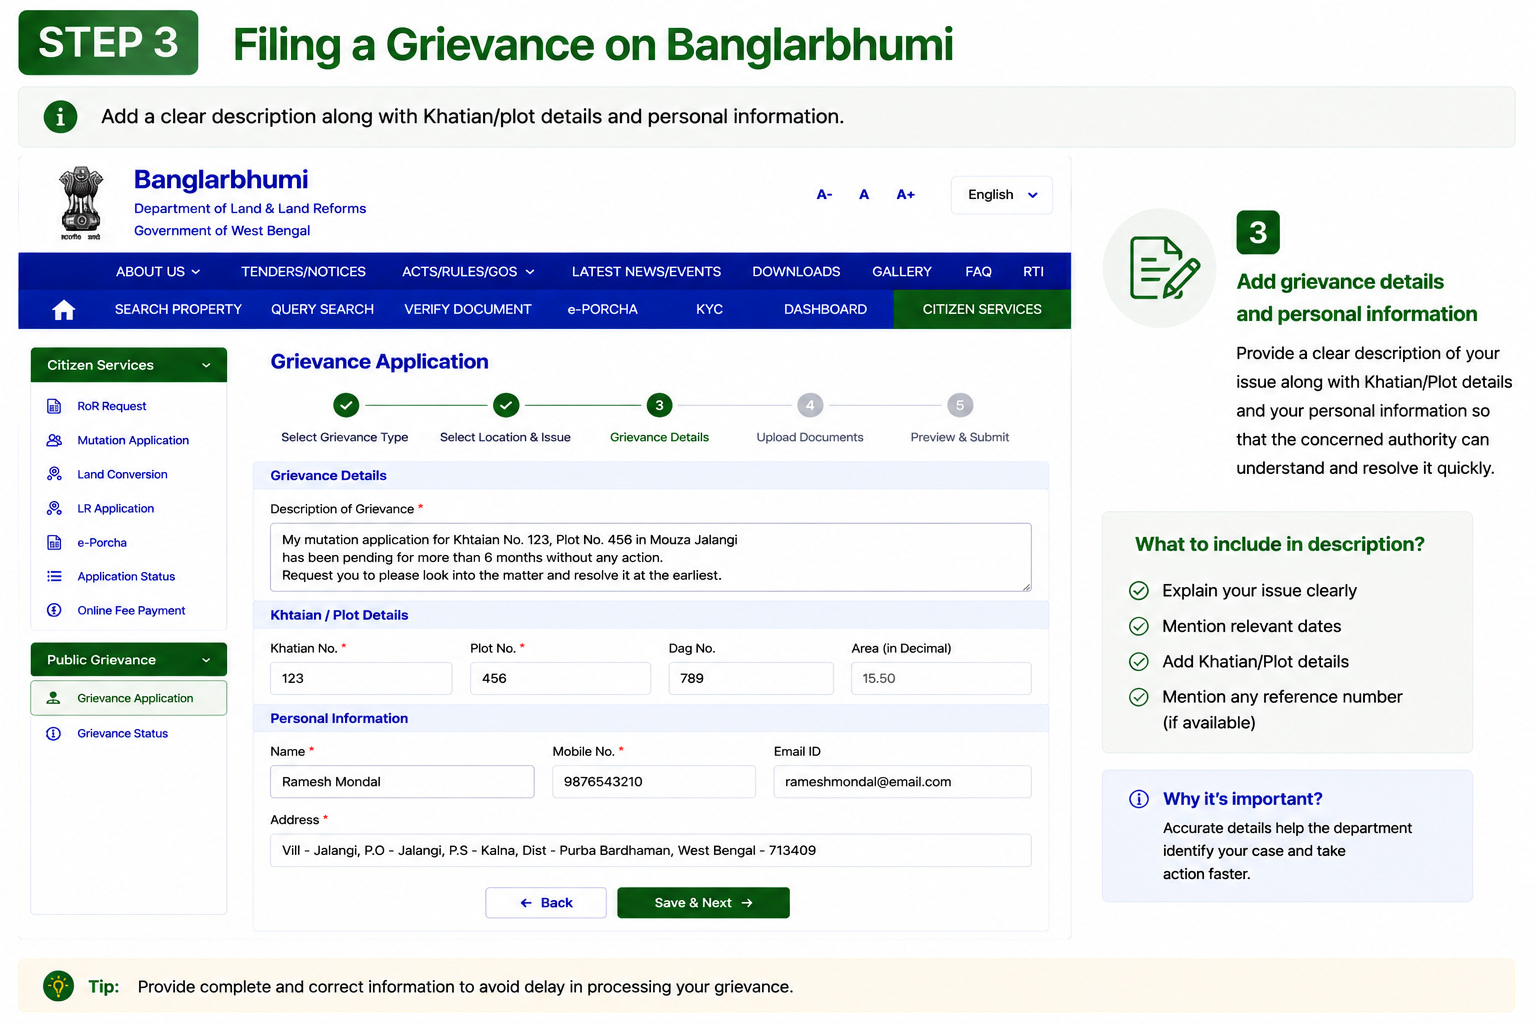Click step 2 checkmark Select Location & Issue
The image size is (1536, 1024).
[506, 405]
